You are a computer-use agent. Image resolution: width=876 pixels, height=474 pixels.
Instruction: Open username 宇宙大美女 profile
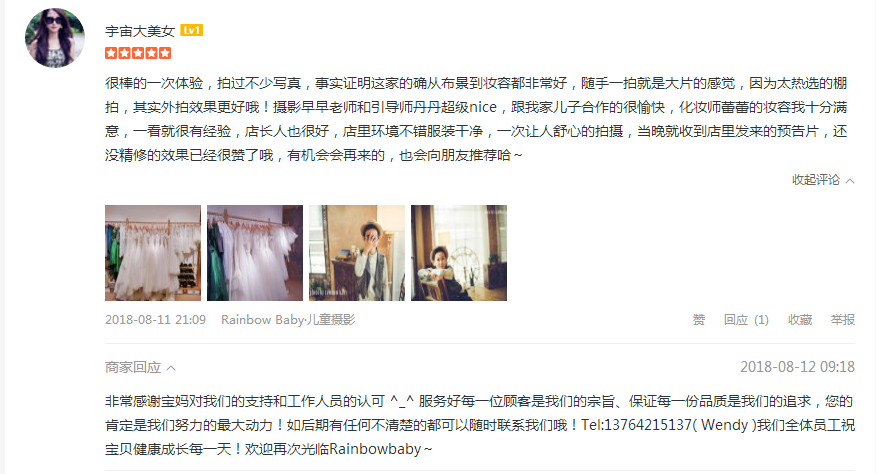[x=140, y=31]
